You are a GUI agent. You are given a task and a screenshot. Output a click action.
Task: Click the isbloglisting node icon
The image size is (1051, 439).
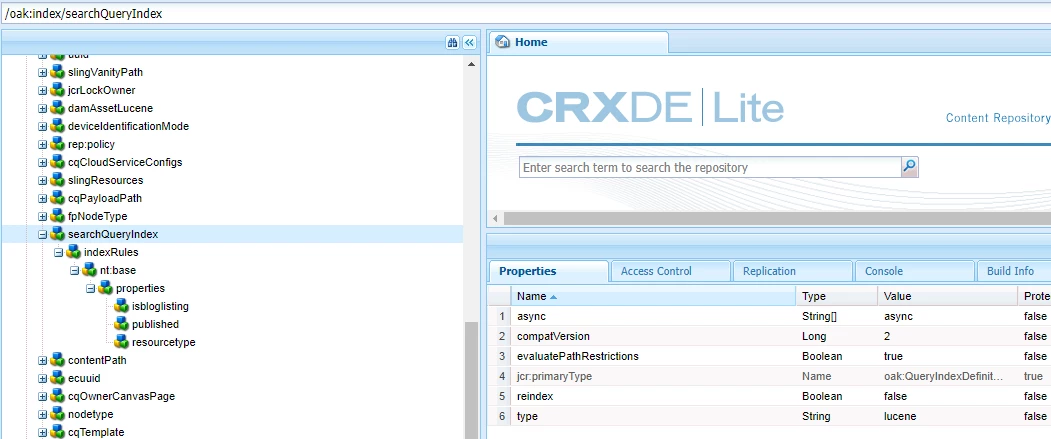(121, 306)
